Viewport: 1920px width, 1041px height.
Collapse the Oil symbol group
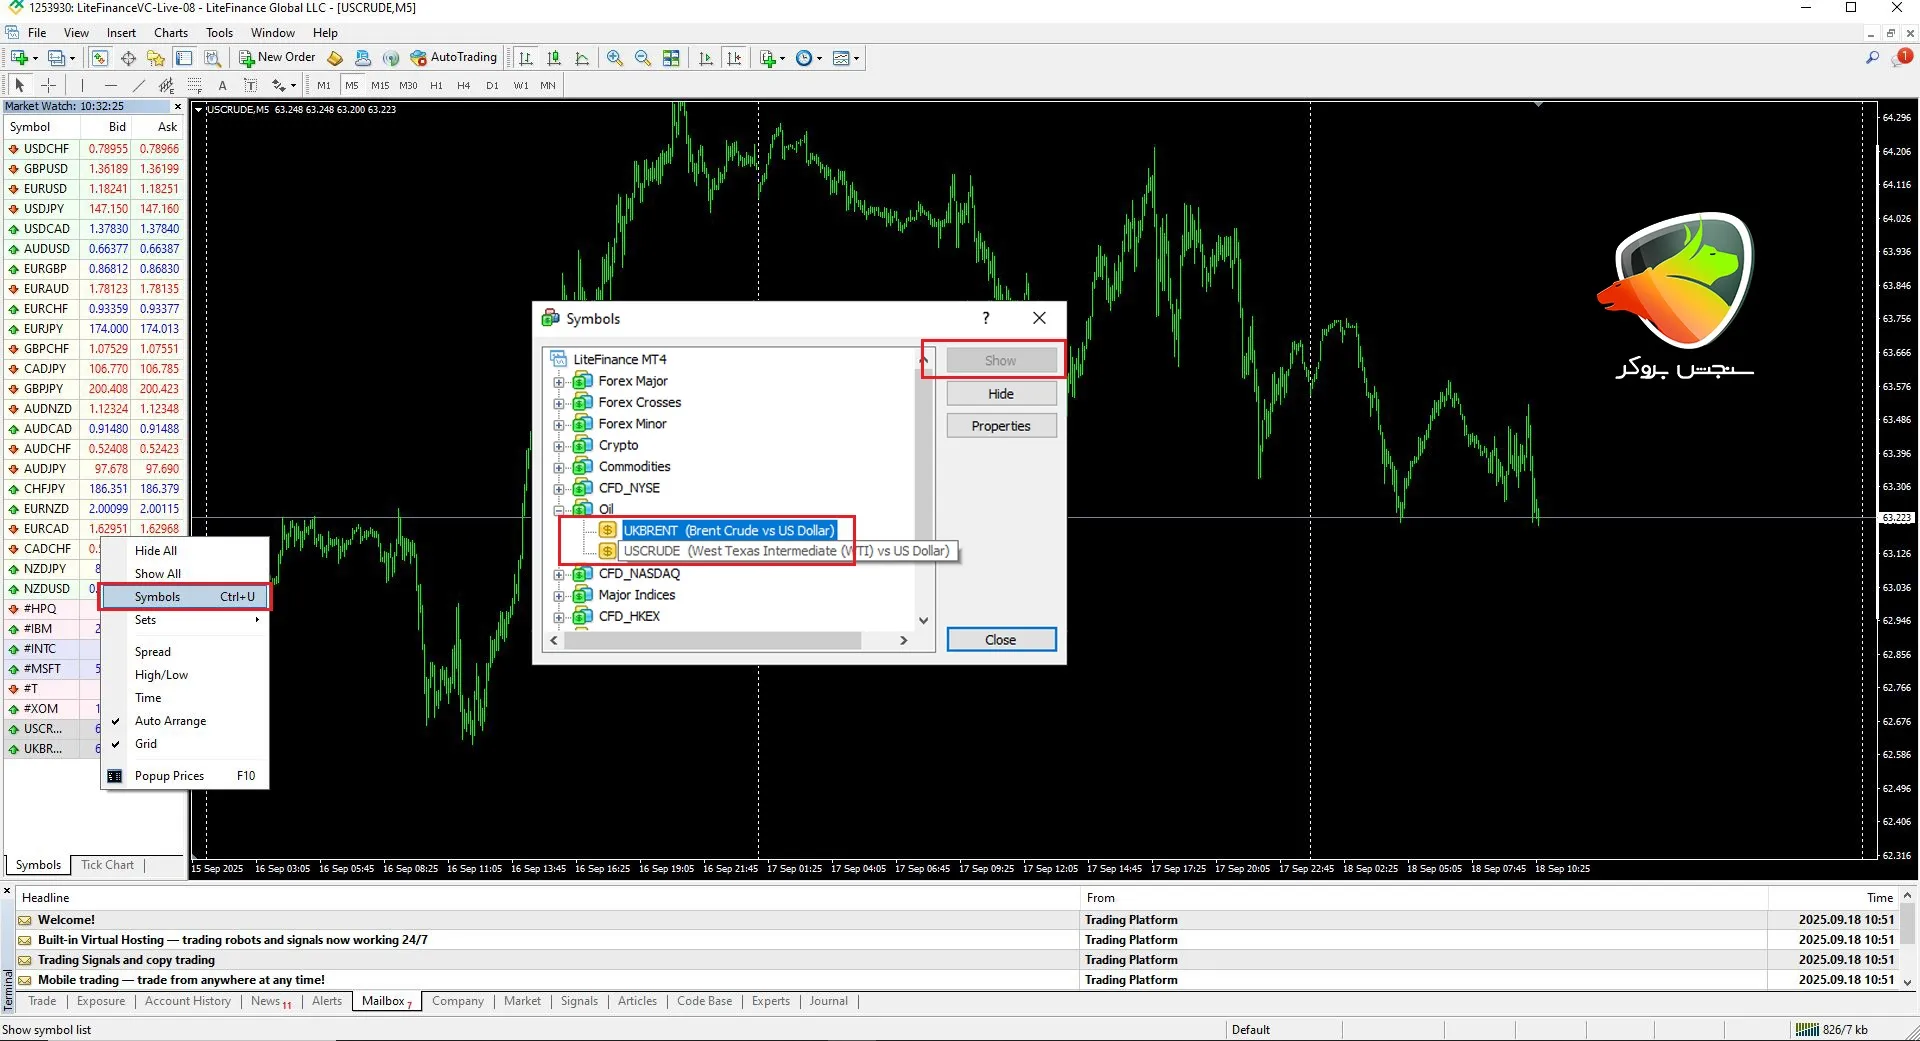[x=559, y=510]
